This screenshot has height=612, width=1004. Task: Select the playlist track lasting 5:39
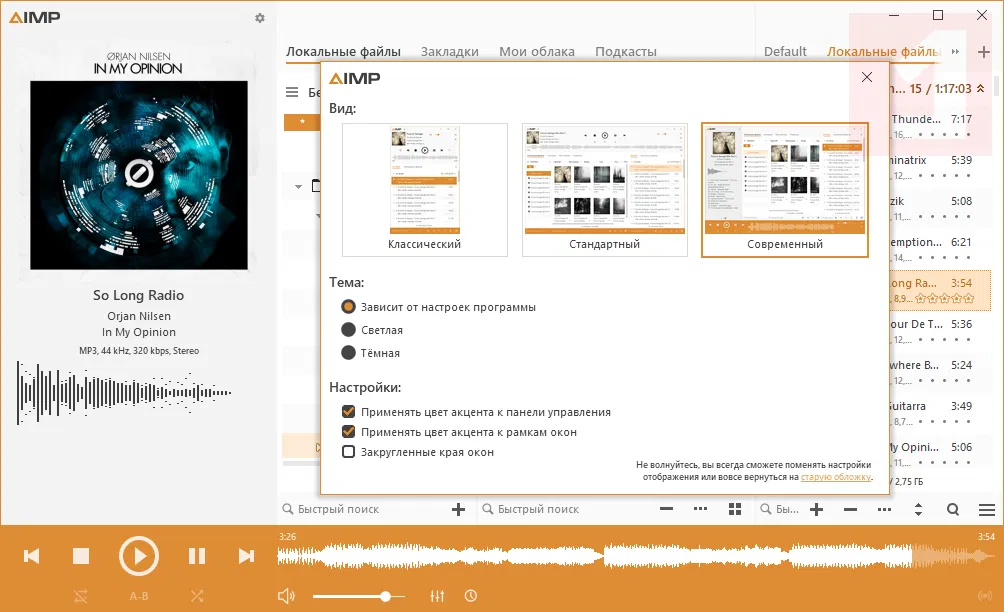coord(939,167)
